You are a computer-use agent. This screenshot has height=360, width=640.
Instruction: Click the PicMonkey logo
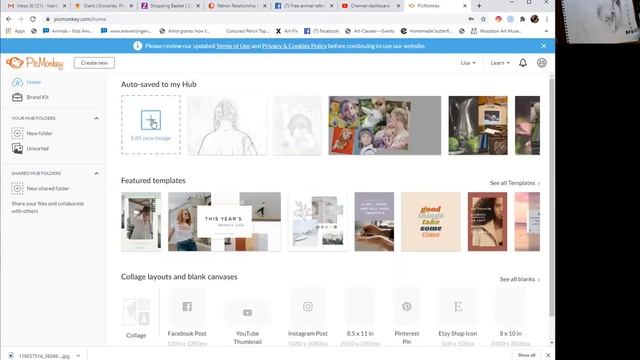click(35, 63)
